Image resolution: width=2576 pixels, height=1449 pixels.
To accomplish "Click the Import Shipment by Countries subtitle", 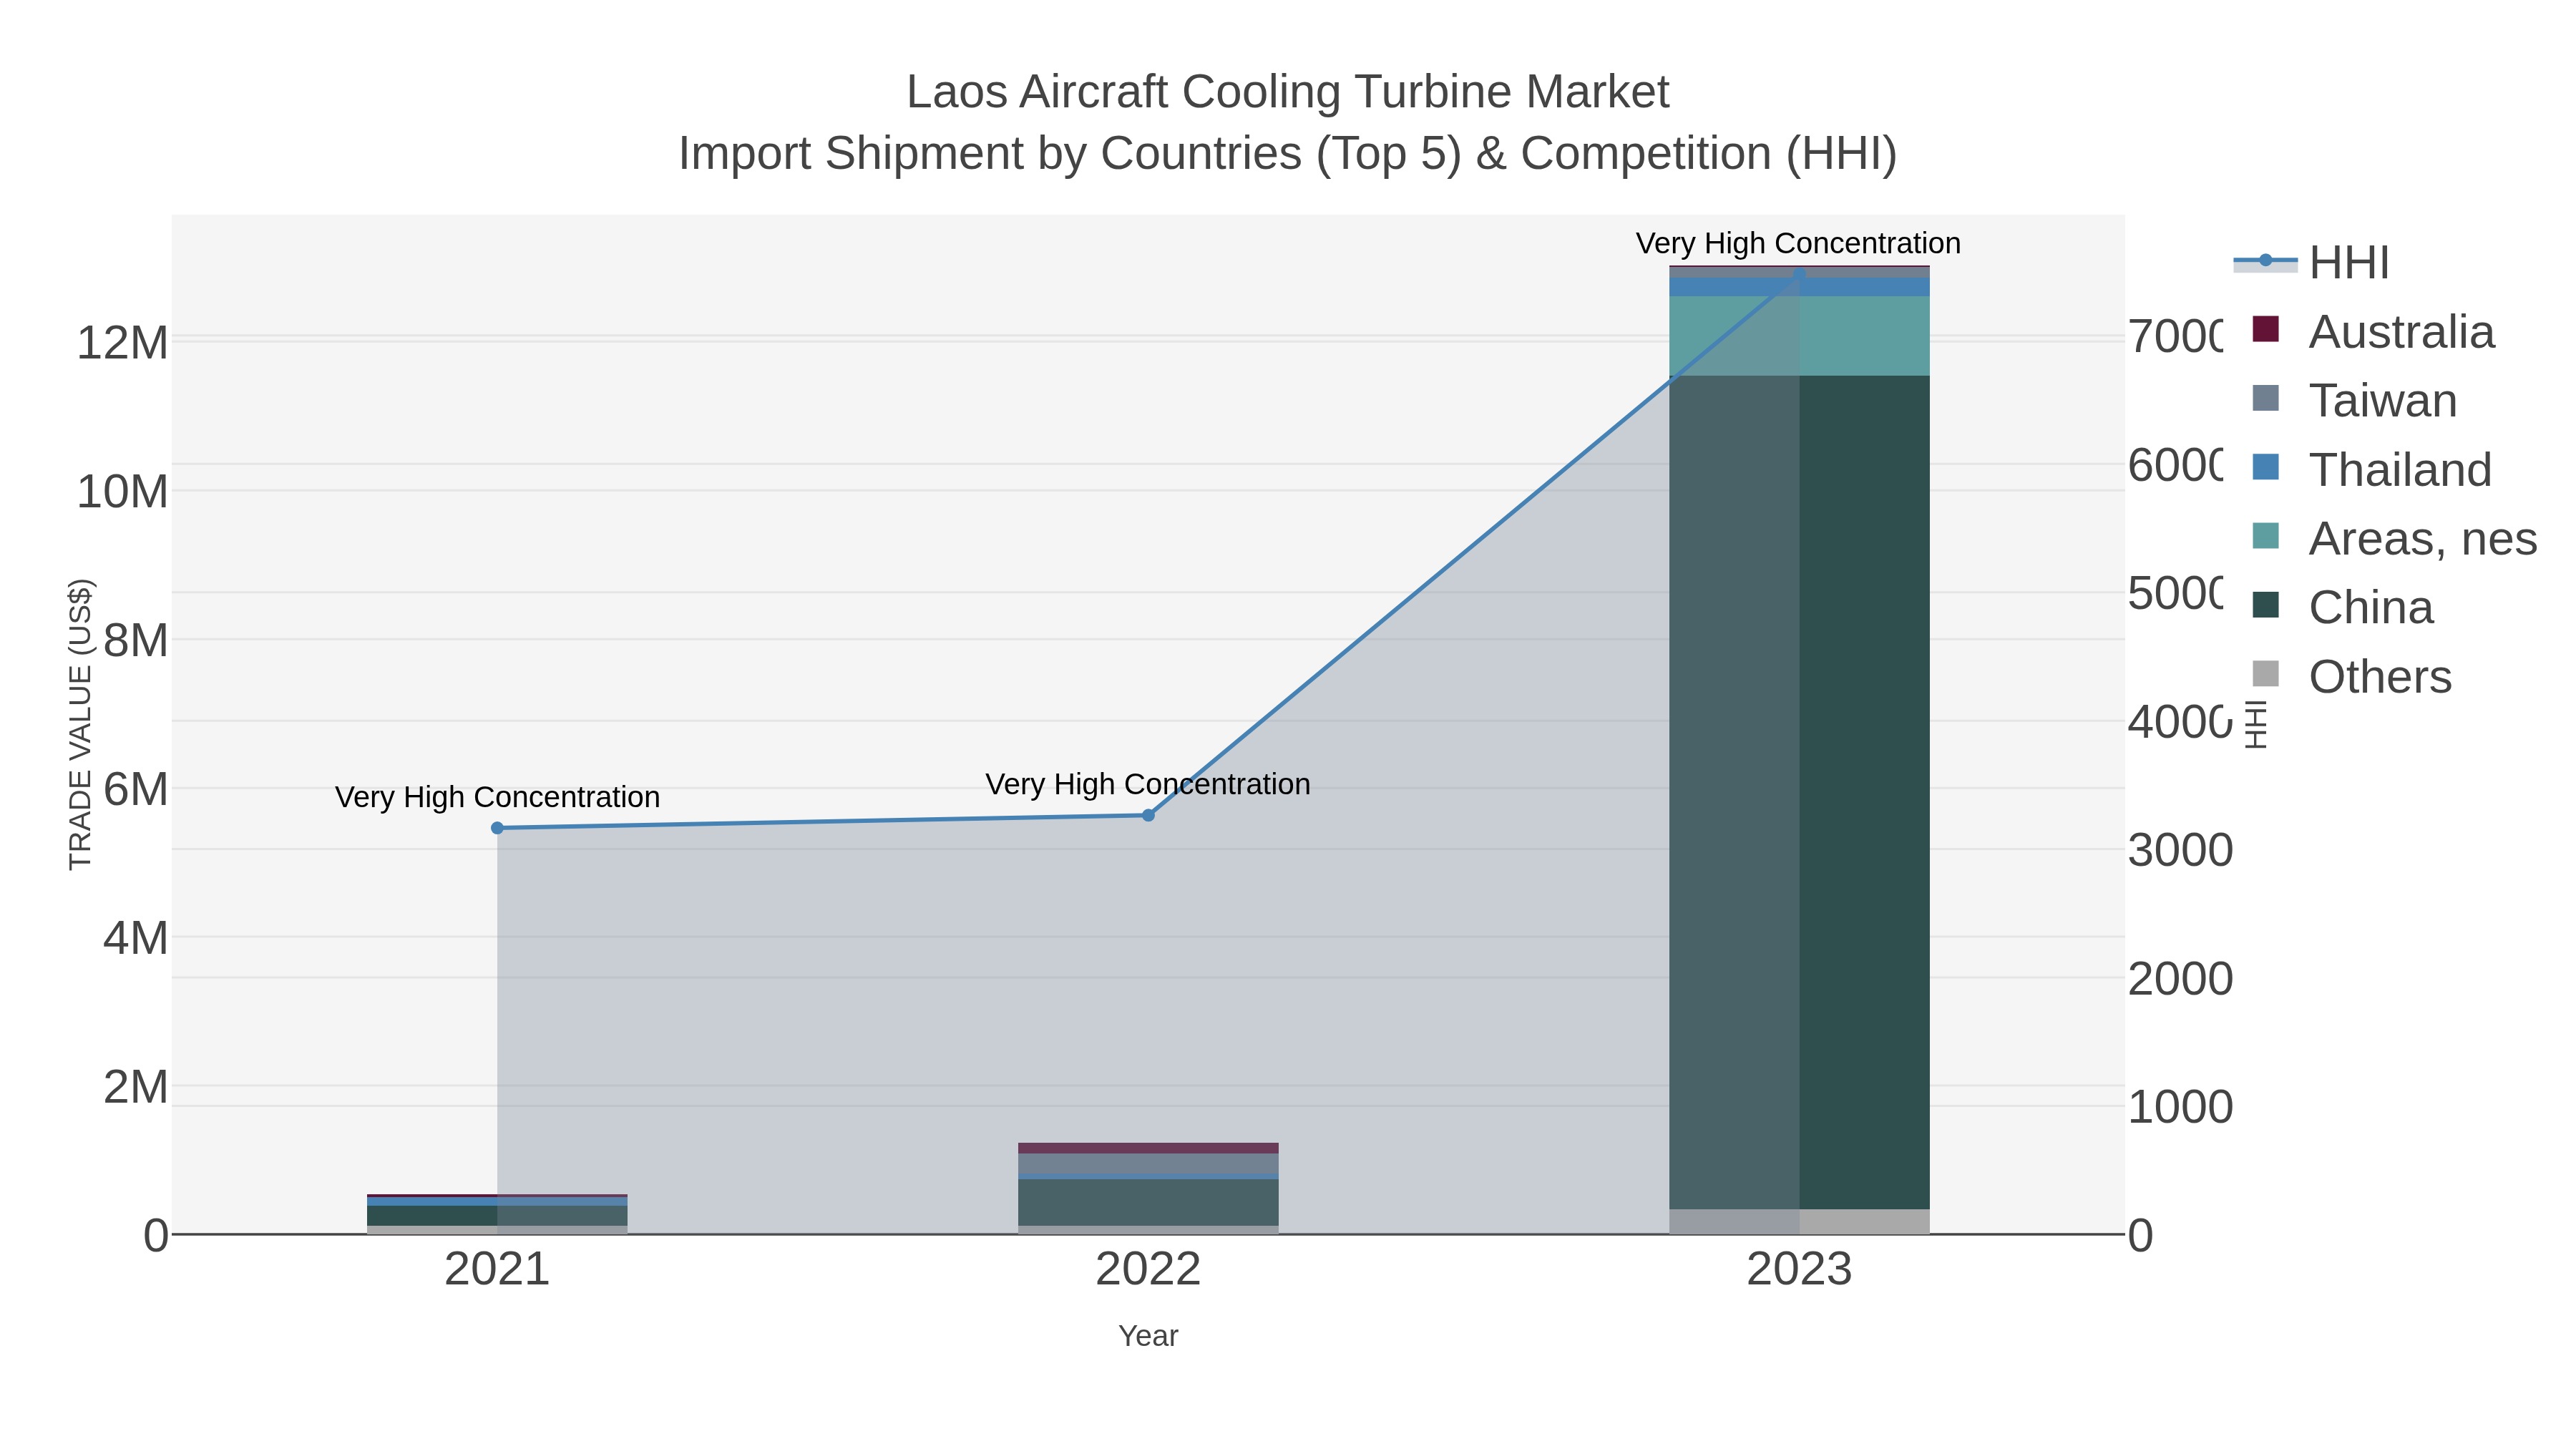I will 1288,154.
